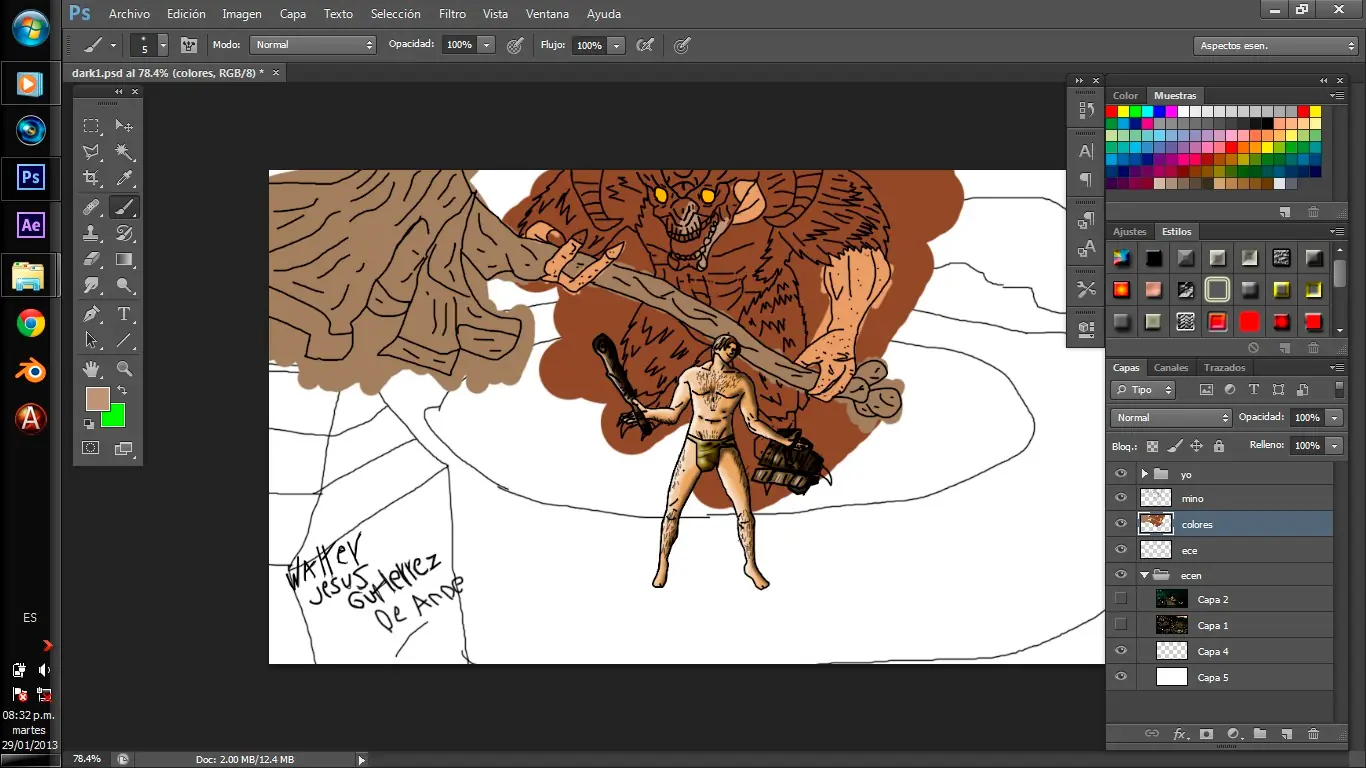Select the History Brush tool
1366x768 pixels.
(124, 233)
